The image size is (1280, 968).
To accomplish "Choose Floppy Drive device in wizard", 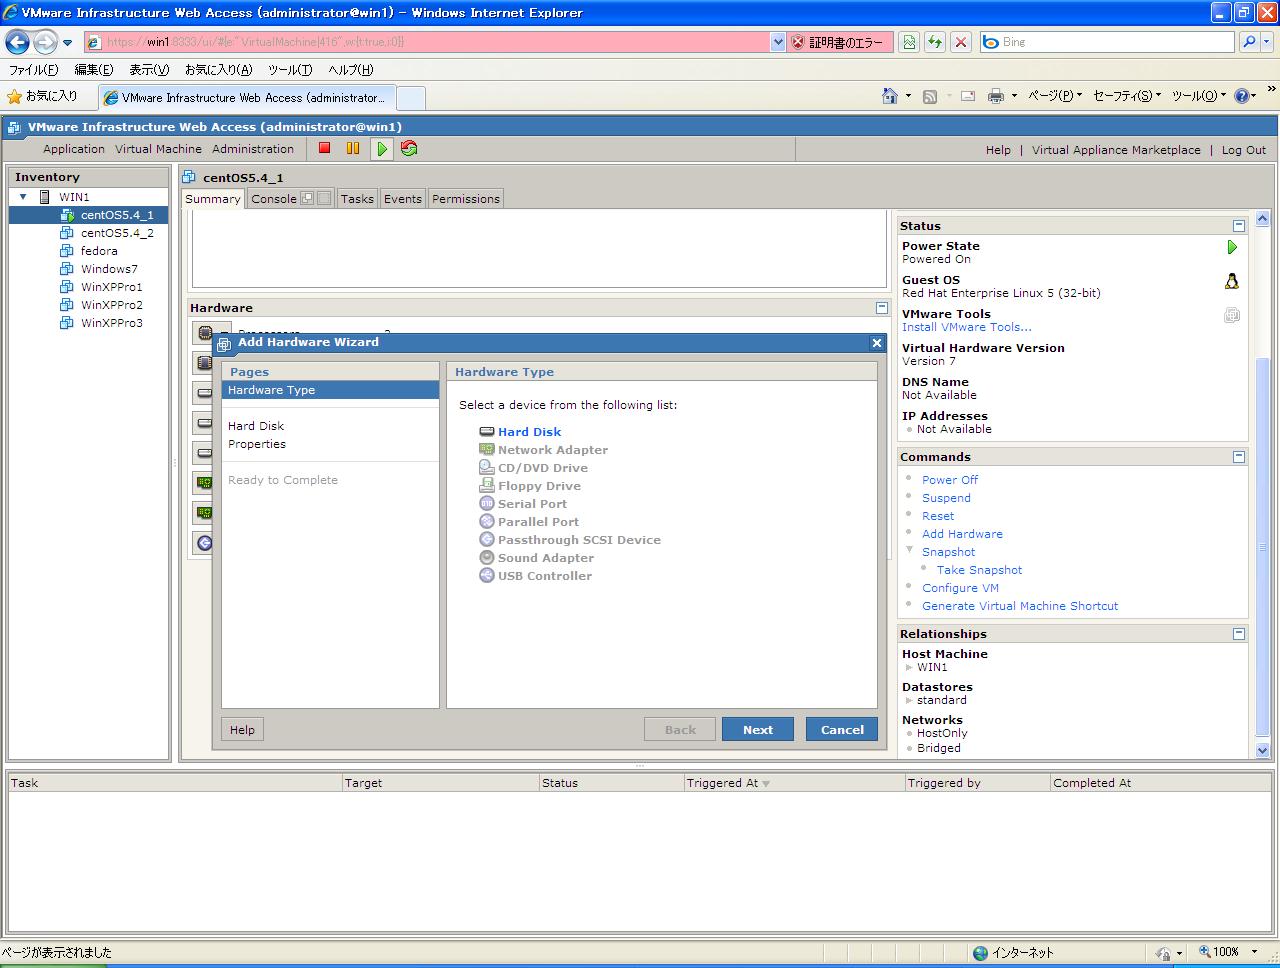I will pos(539,486).
